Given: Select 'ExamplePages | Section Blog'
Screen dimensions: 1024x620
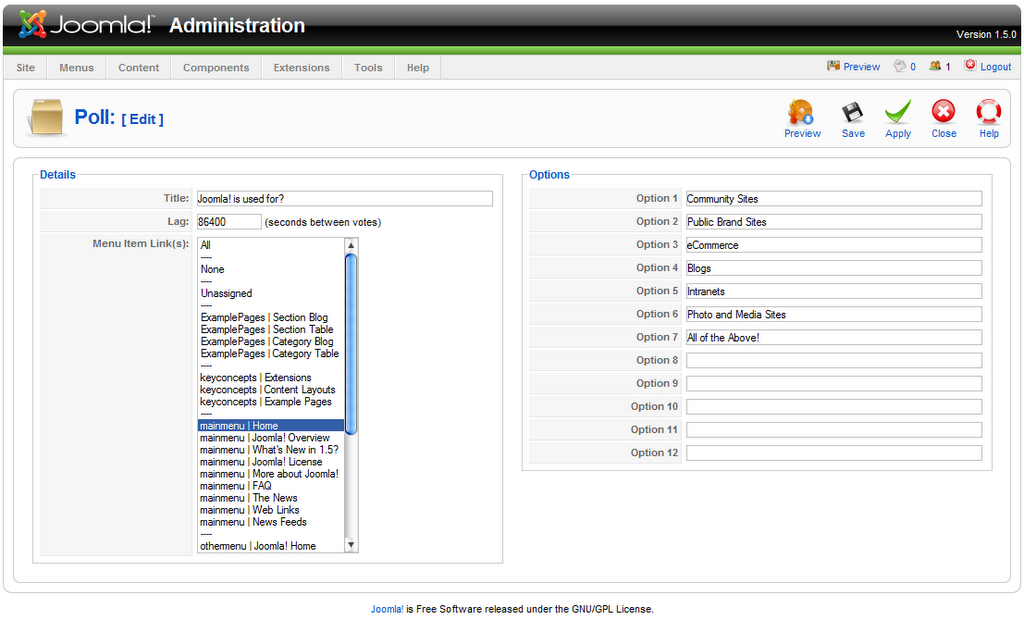Looking at the screenshot, I should click(271, 318).
